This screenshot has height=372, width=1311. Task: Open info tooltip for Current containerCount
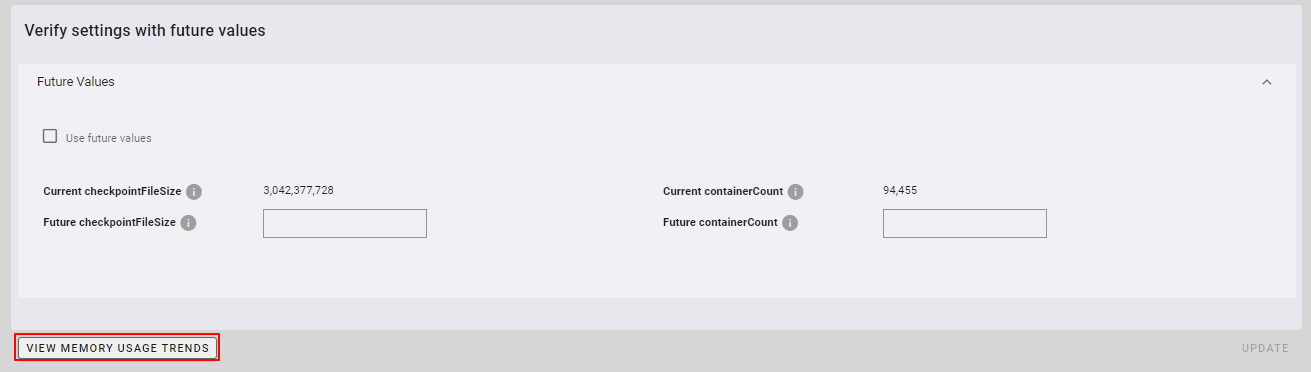point(795,192)
